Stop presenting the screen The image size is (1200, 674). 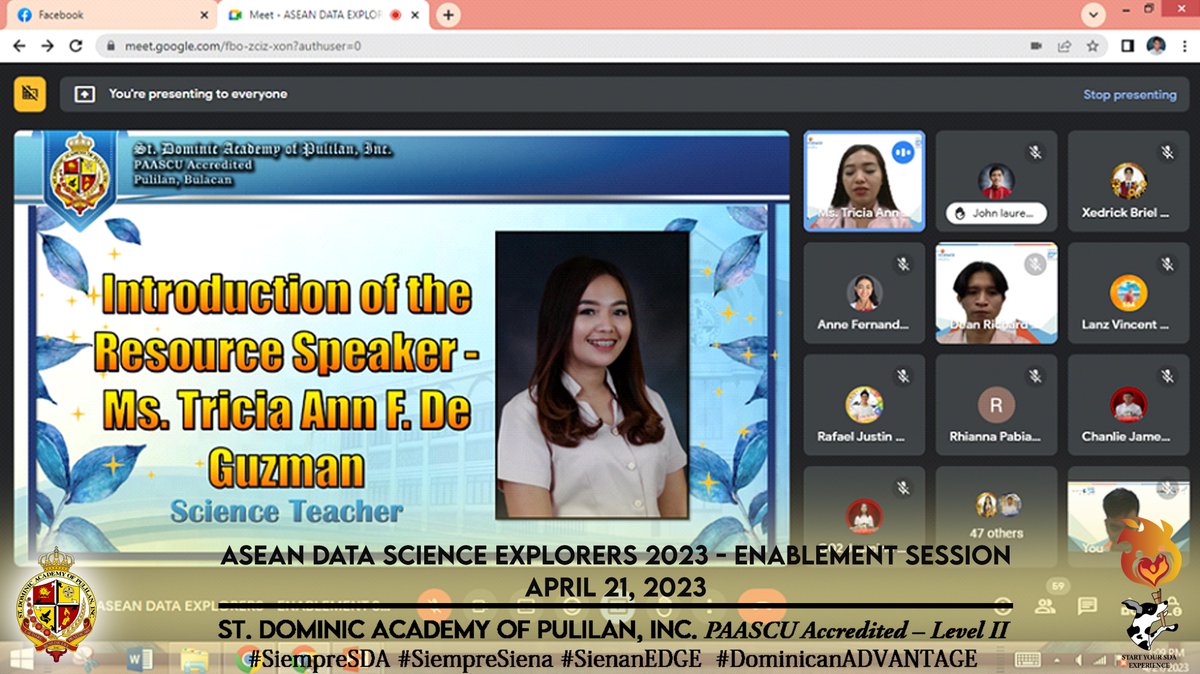click(x=1130, y=95)
